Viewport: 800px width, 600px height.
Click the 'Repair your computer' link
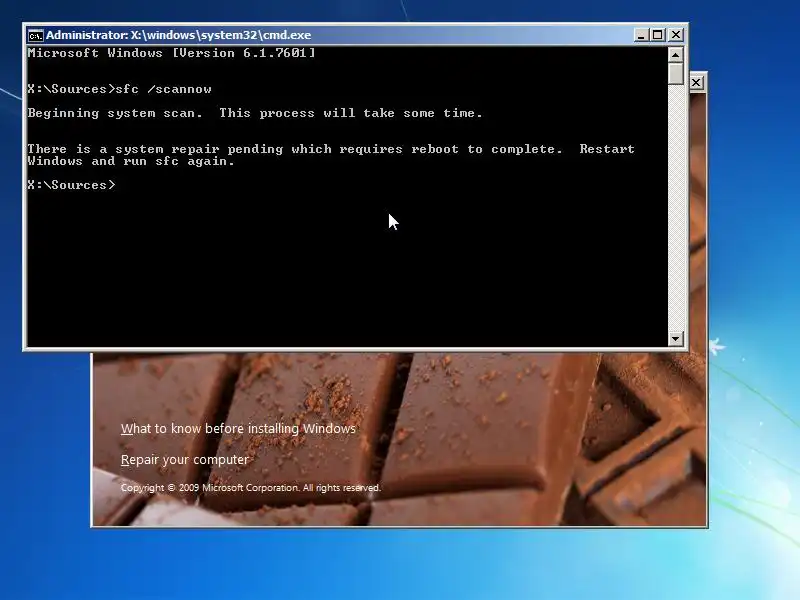point(185,460)
